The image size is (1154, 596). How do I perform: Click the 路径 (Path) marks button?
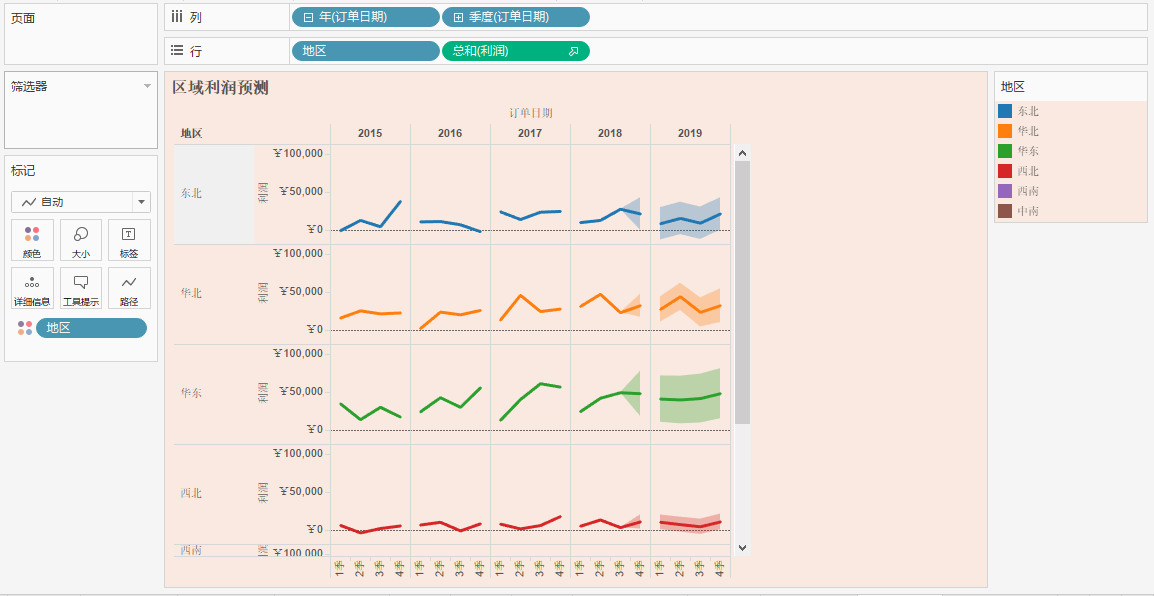click(x=129, y=288)
